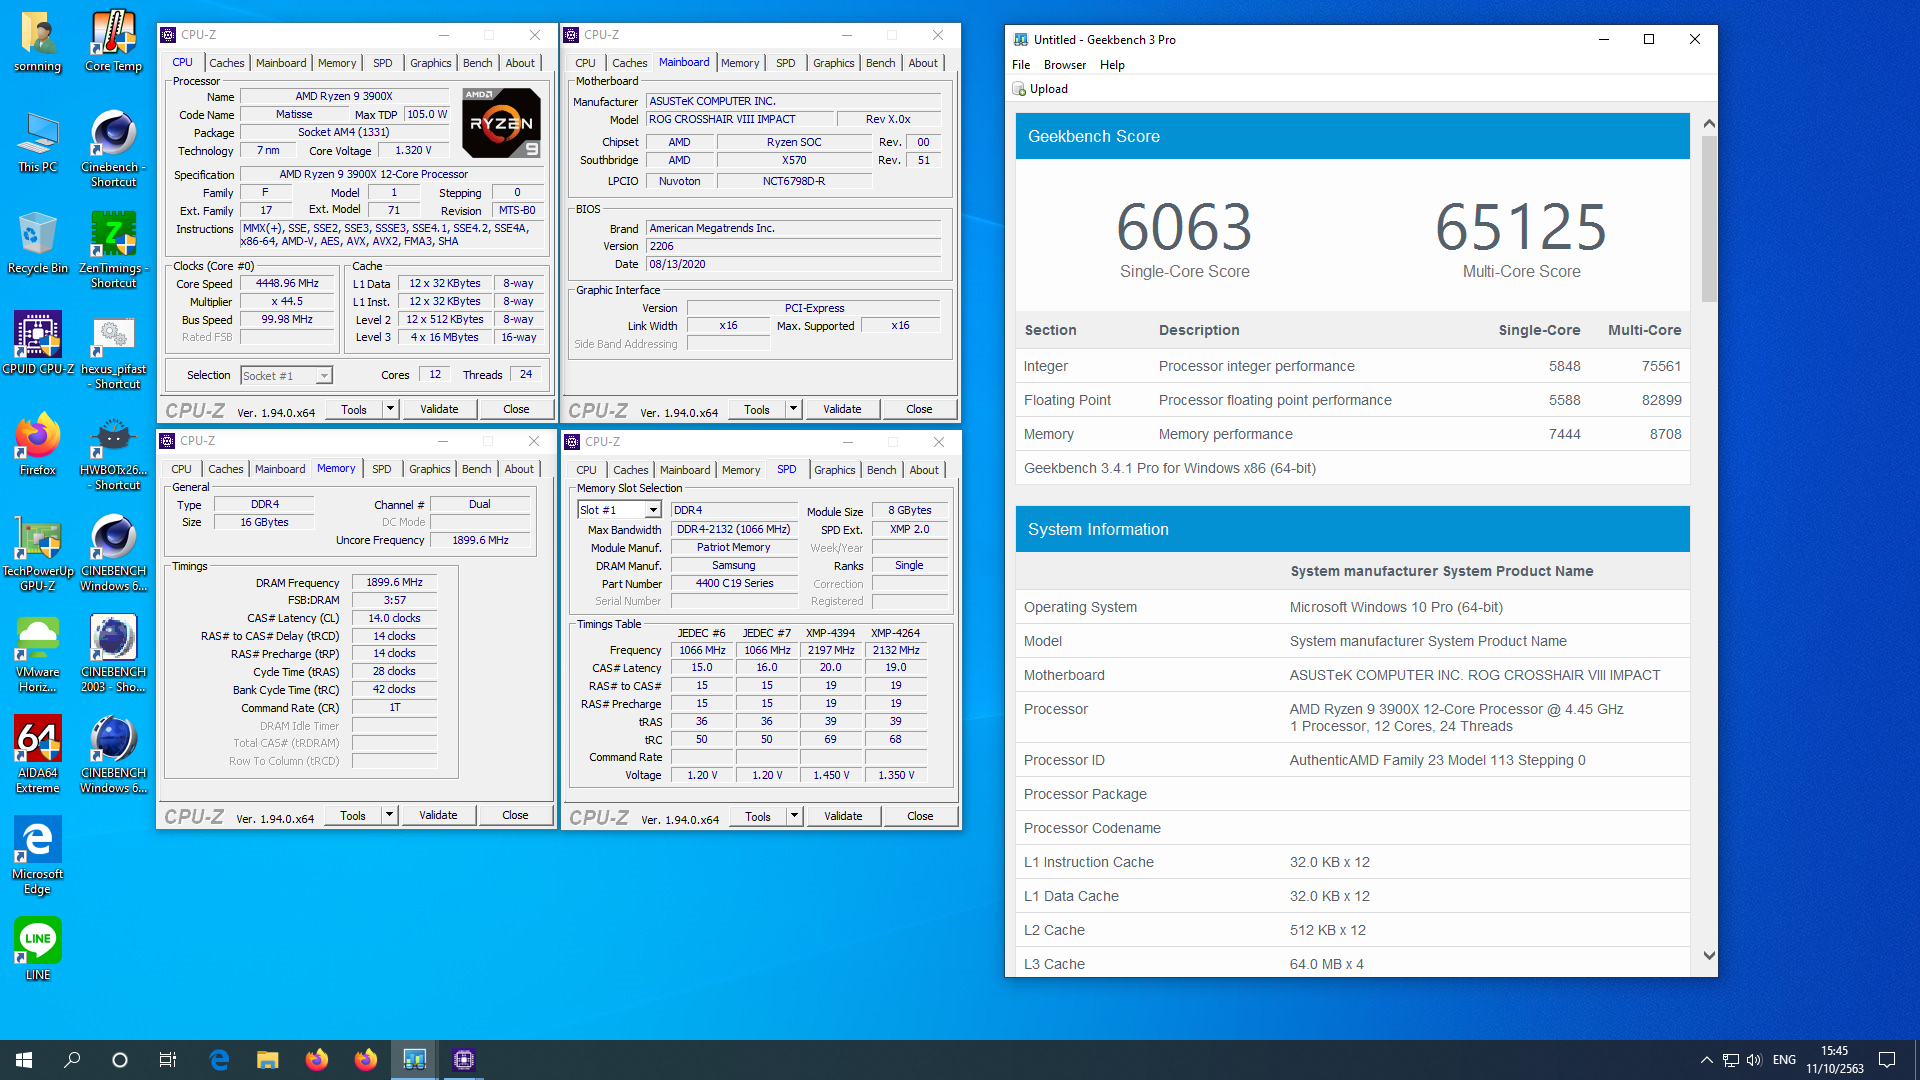This screenshot has height=1080, width=1920.
Task: Open Tools dropdown arrow in CPU tab window
Action: click(391, 409)
